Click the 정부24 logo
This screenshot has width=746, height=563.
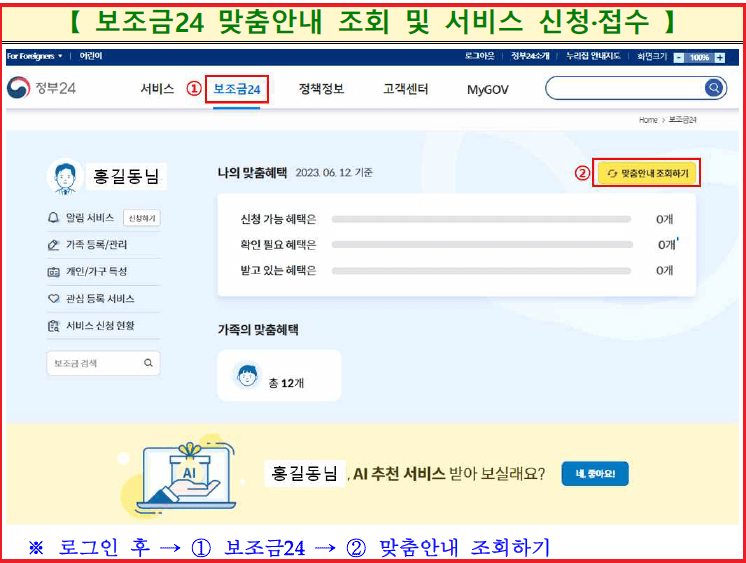click(x=41, y=88)
